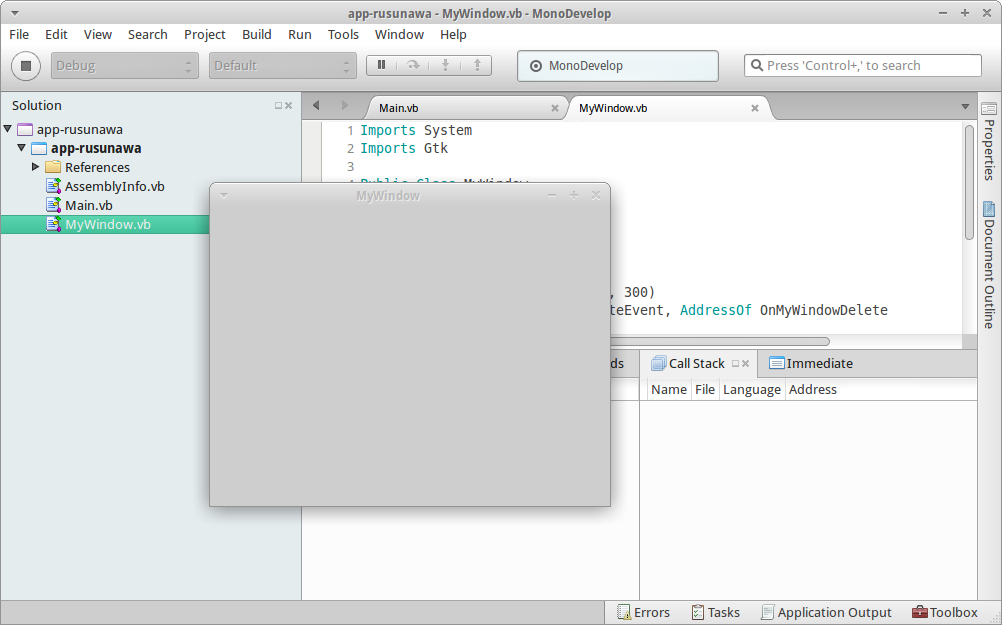The height and width of the screenshot is (625, 1002).
Task: Open MonoDevelop title bar window menu
Action: [x=14, y=13]
